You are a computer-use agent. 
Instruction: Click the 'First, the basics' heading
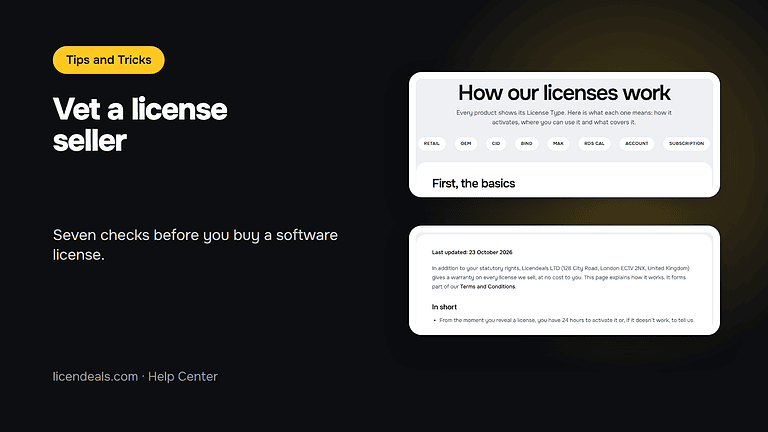point(473,183)
